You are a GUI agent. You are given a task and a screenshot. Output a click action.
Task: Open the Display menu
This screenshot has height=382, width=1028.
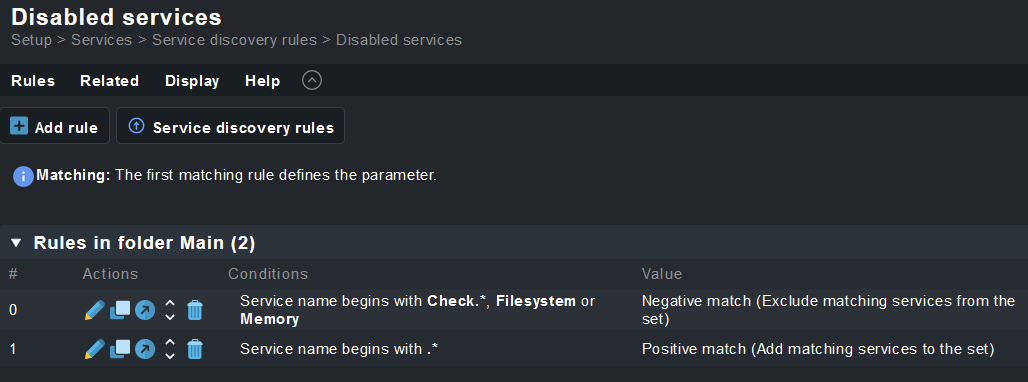pos(192,81)
